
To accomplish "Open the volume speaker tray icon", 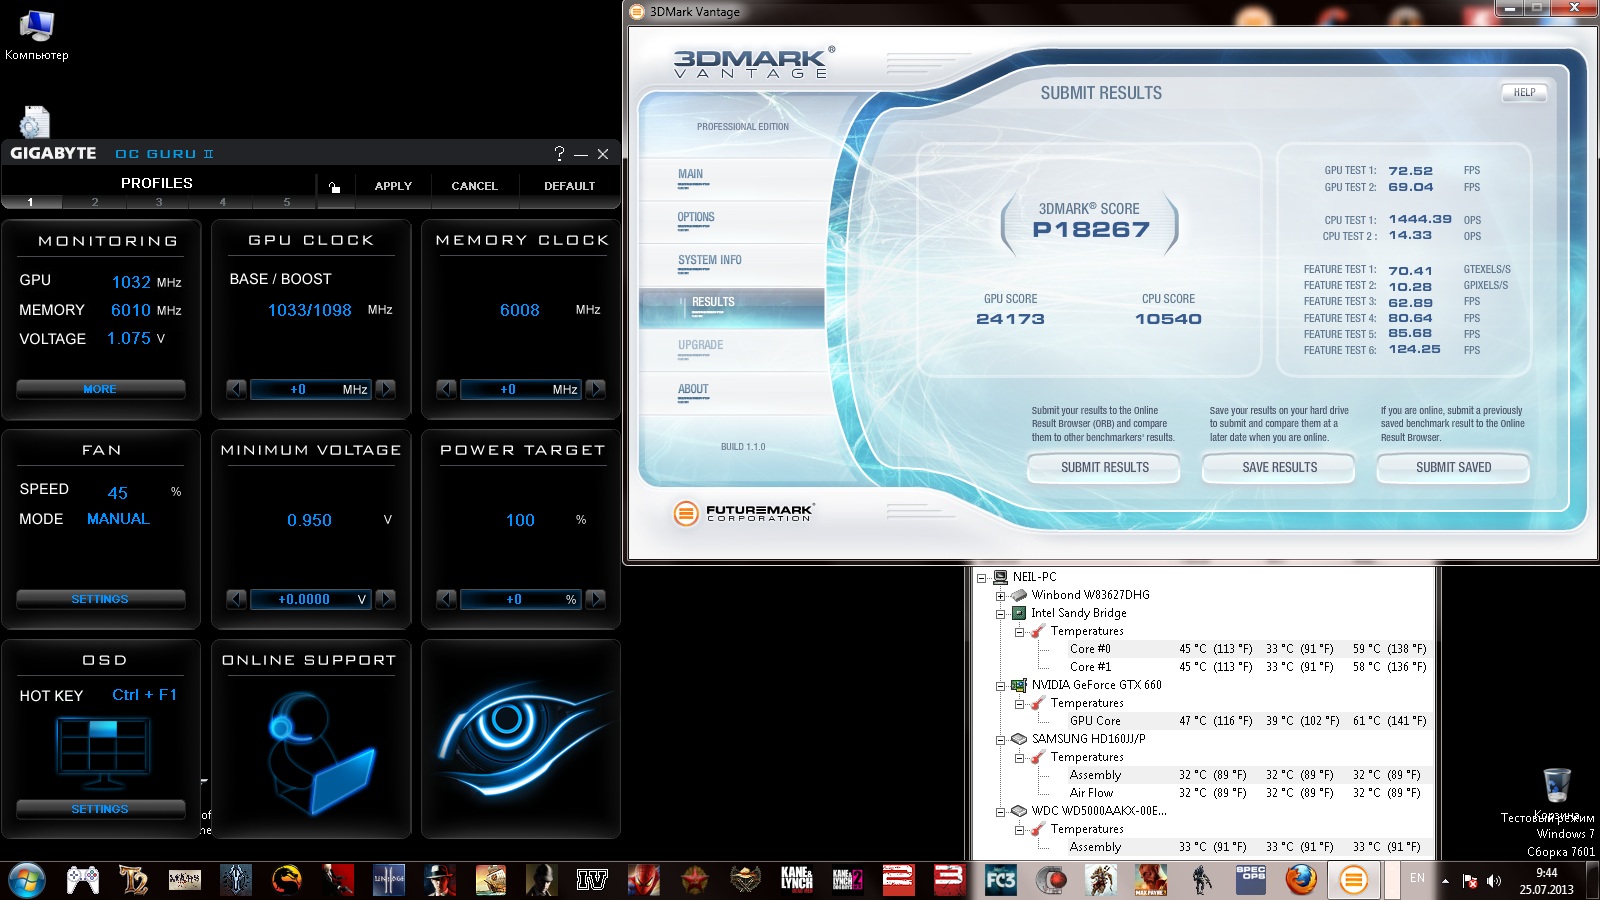I will [x=1494, y=881].
